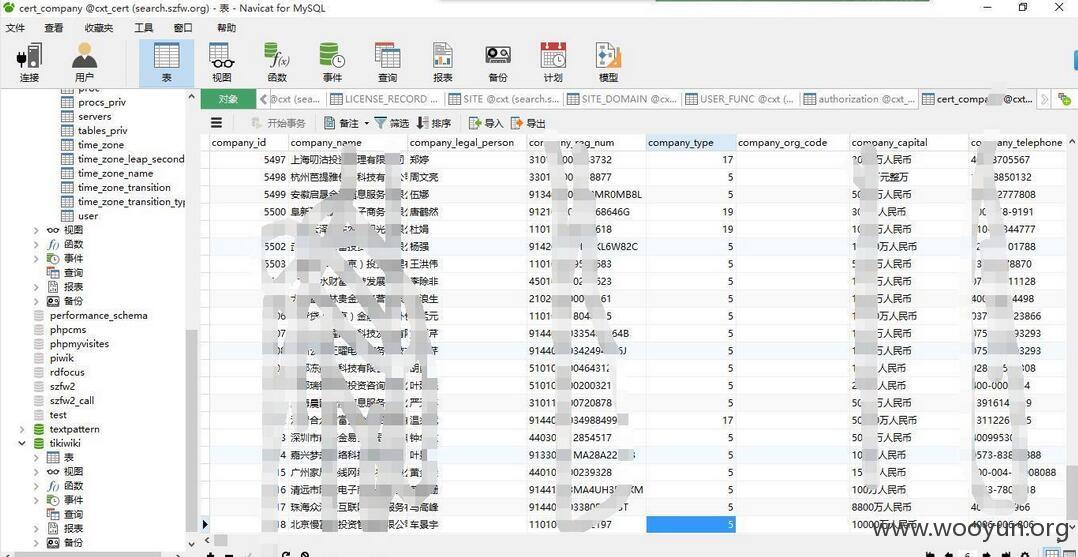Switch to the authorization tab
The height and width of the screenshot is (557, 1078).
[x=859, y=99]
